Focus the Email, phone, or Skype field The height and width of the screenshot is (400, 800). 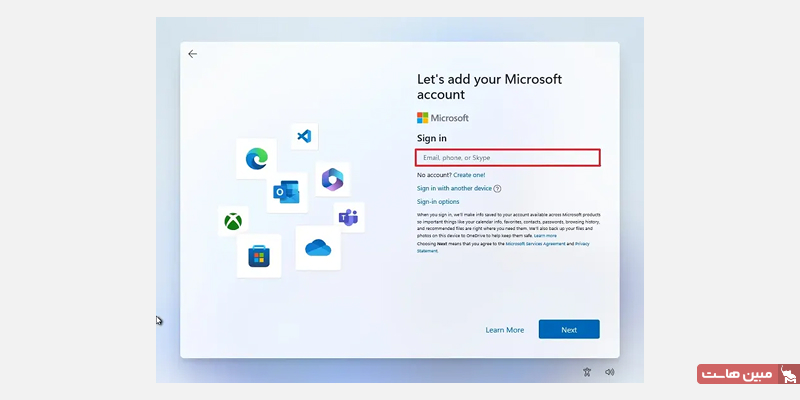(x=508, y=158)
